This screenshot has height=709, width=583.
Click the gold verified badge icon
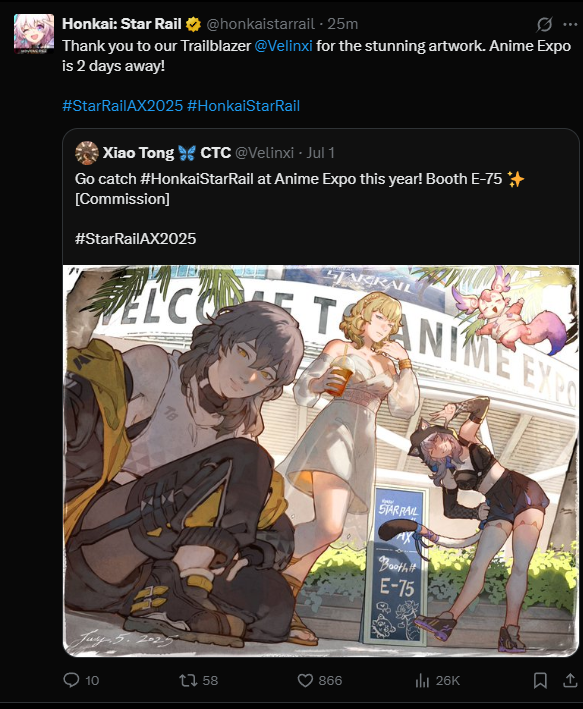click(x=194, y=24)
